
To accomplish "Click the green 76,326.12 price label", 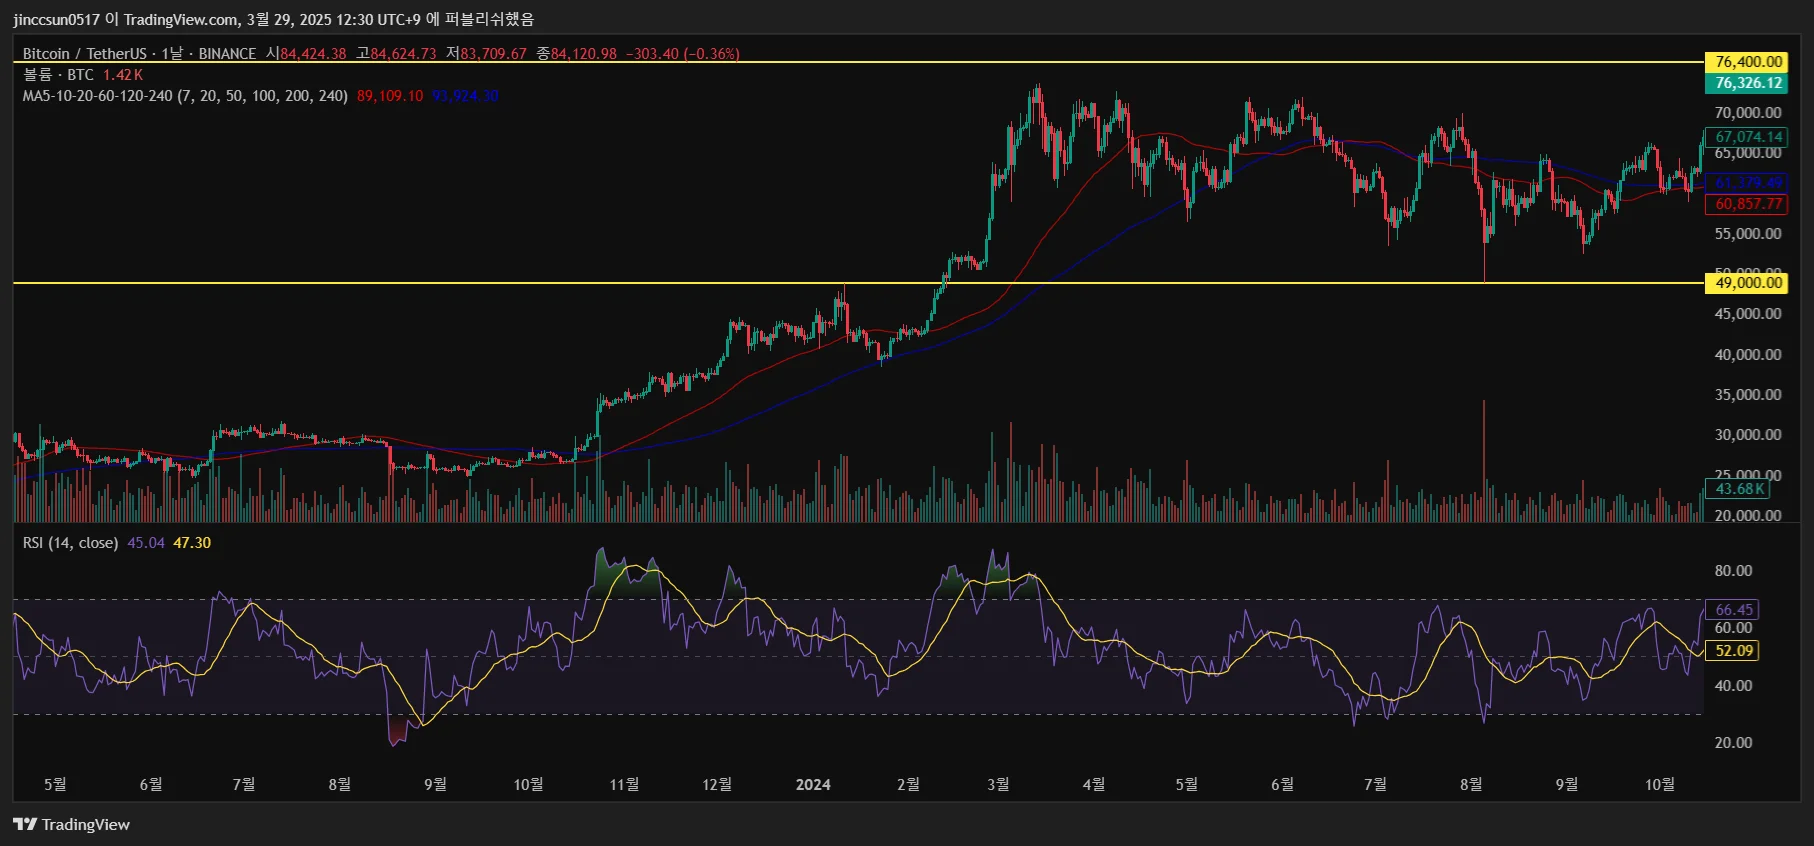I will (1746, 83).
